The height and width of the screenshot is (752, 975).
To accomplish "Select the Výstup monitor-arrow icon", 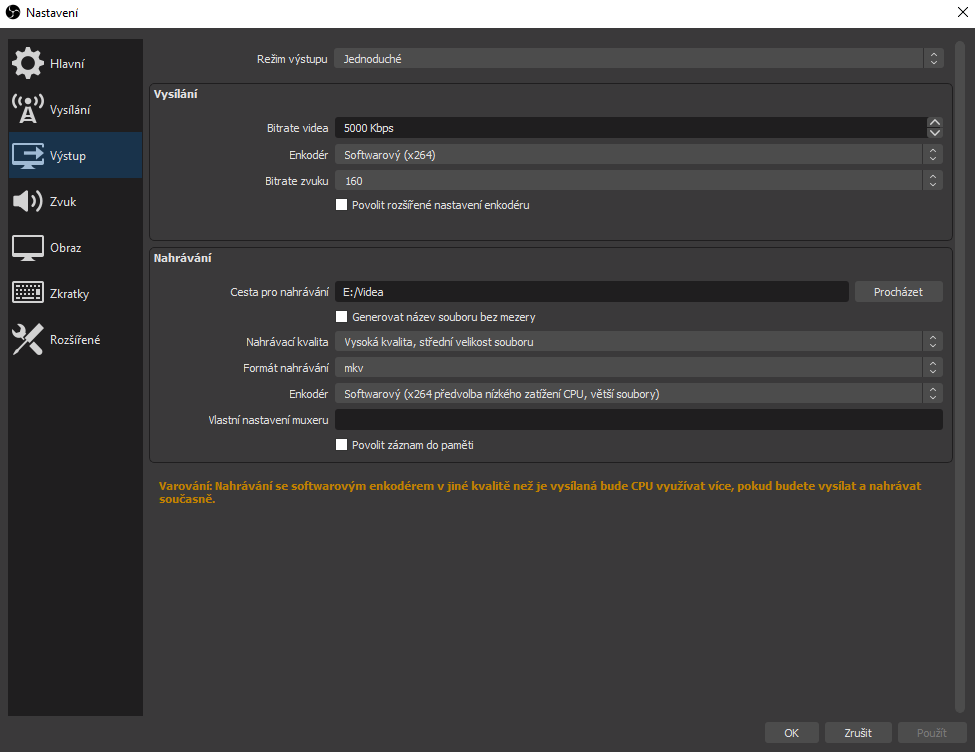I will point(28,156).
